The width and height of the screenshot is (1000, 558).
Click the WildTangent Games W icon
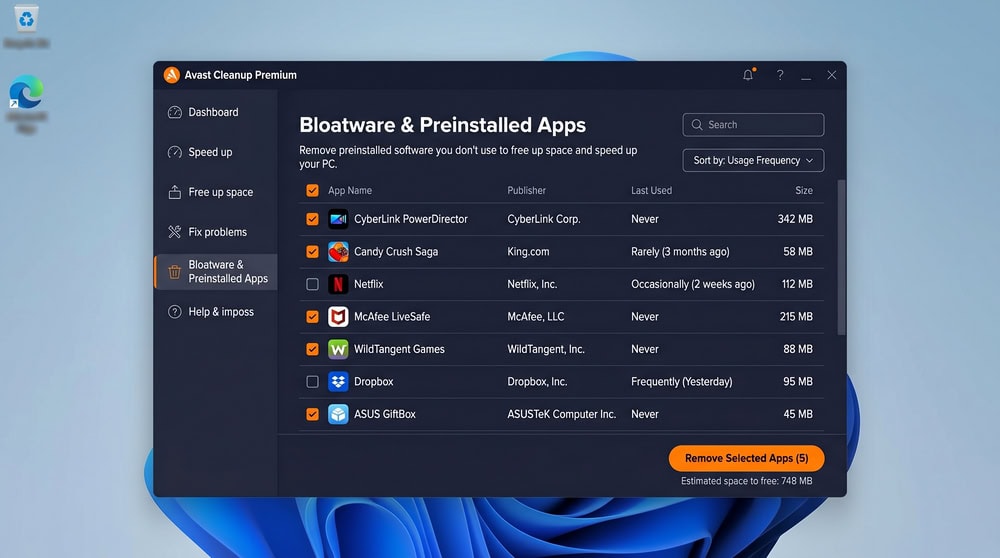[338, 349]
